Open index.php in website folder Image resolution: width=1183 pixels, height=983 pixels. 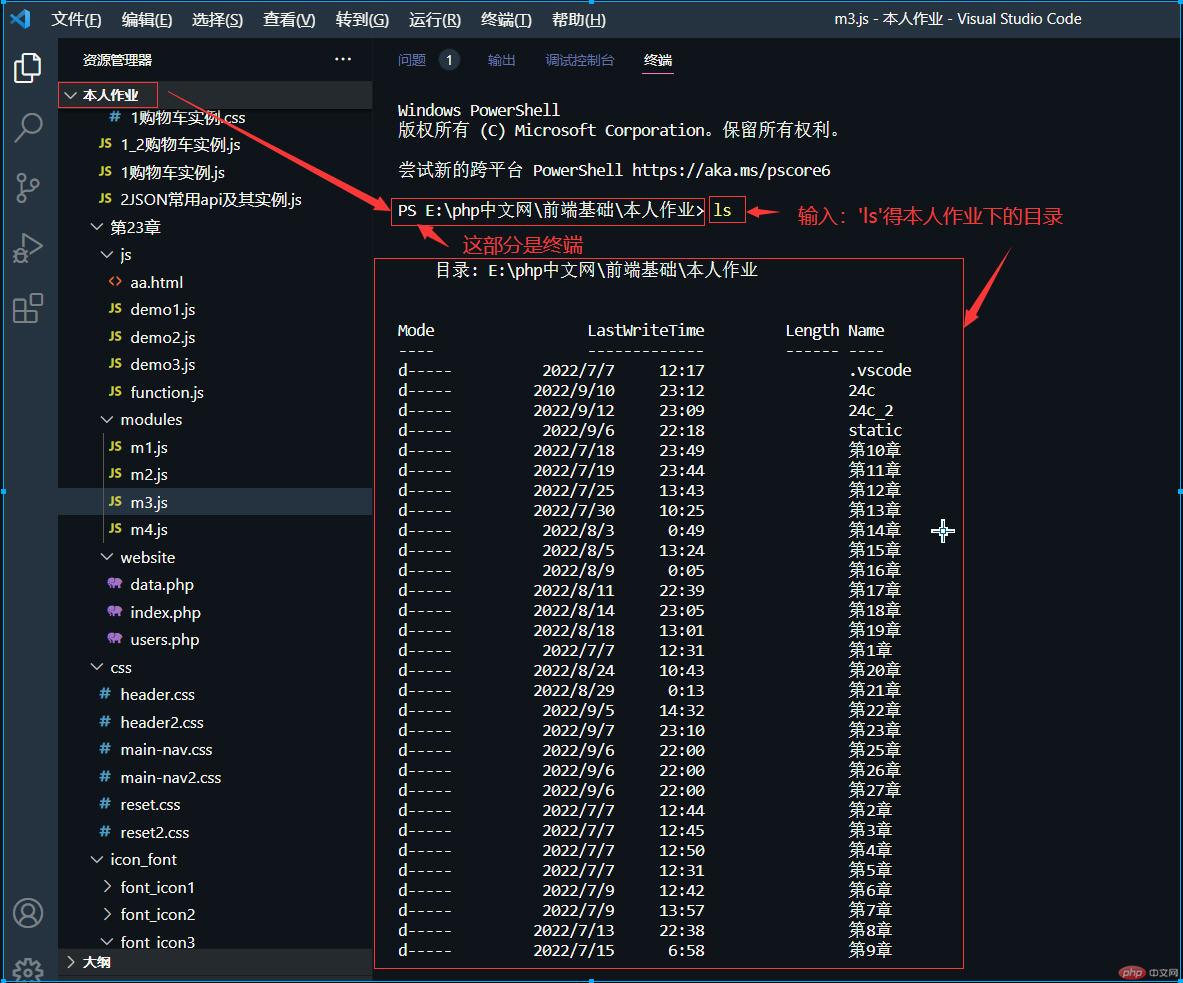coord(165,612)
